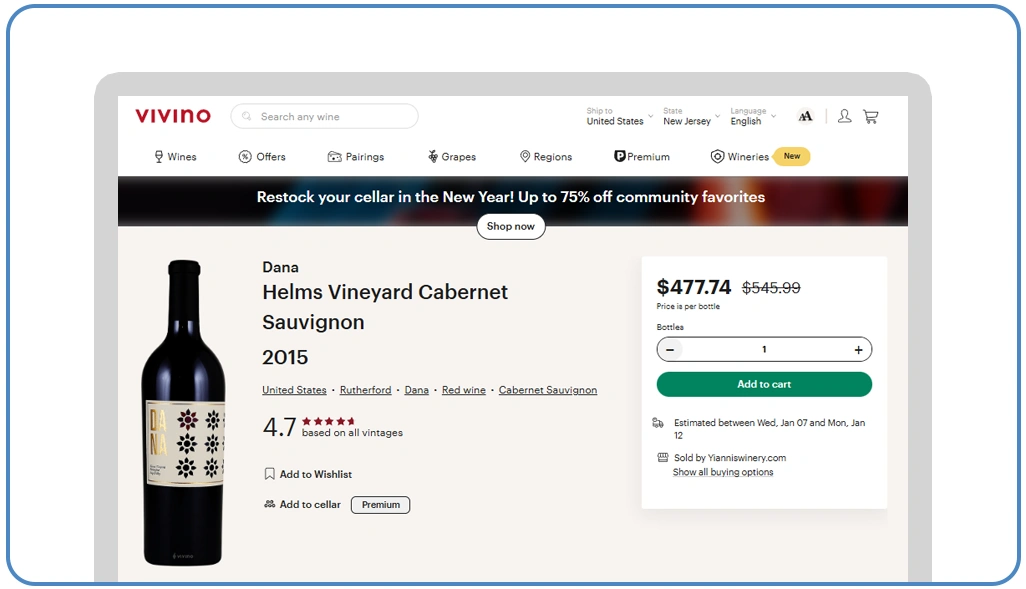1026x589 pixels.
Task: Click the text size AA icon
Action: pyautogui.click(x=805, y=117)
